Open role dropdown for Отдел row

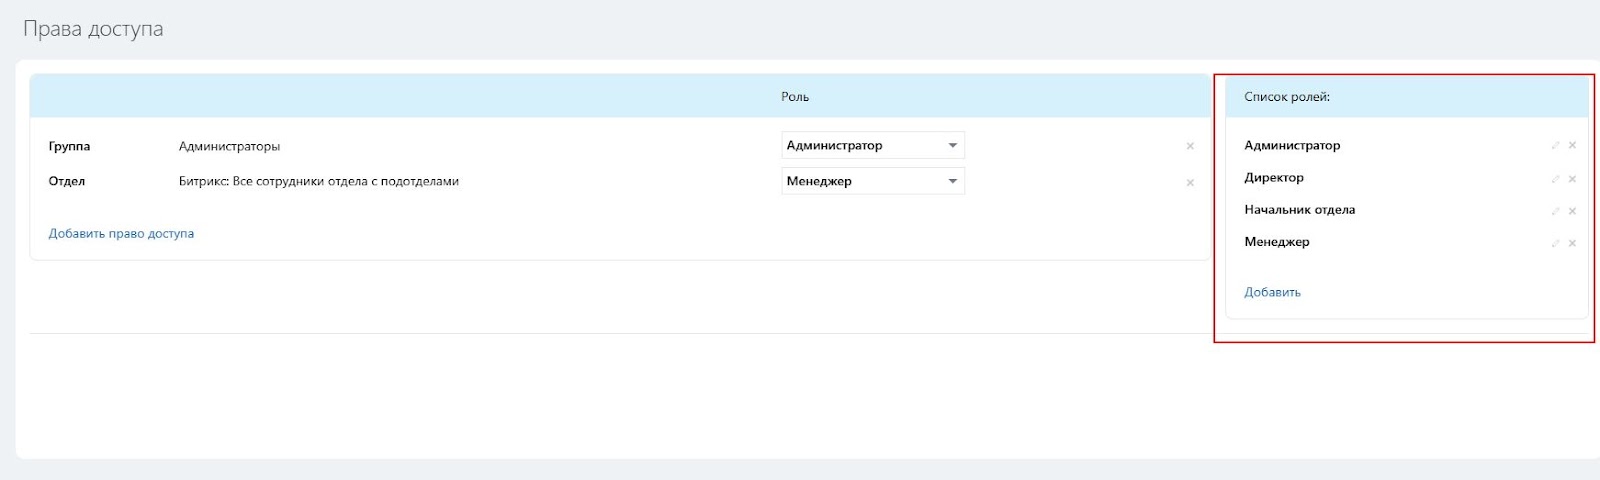(x=872, y=181)
